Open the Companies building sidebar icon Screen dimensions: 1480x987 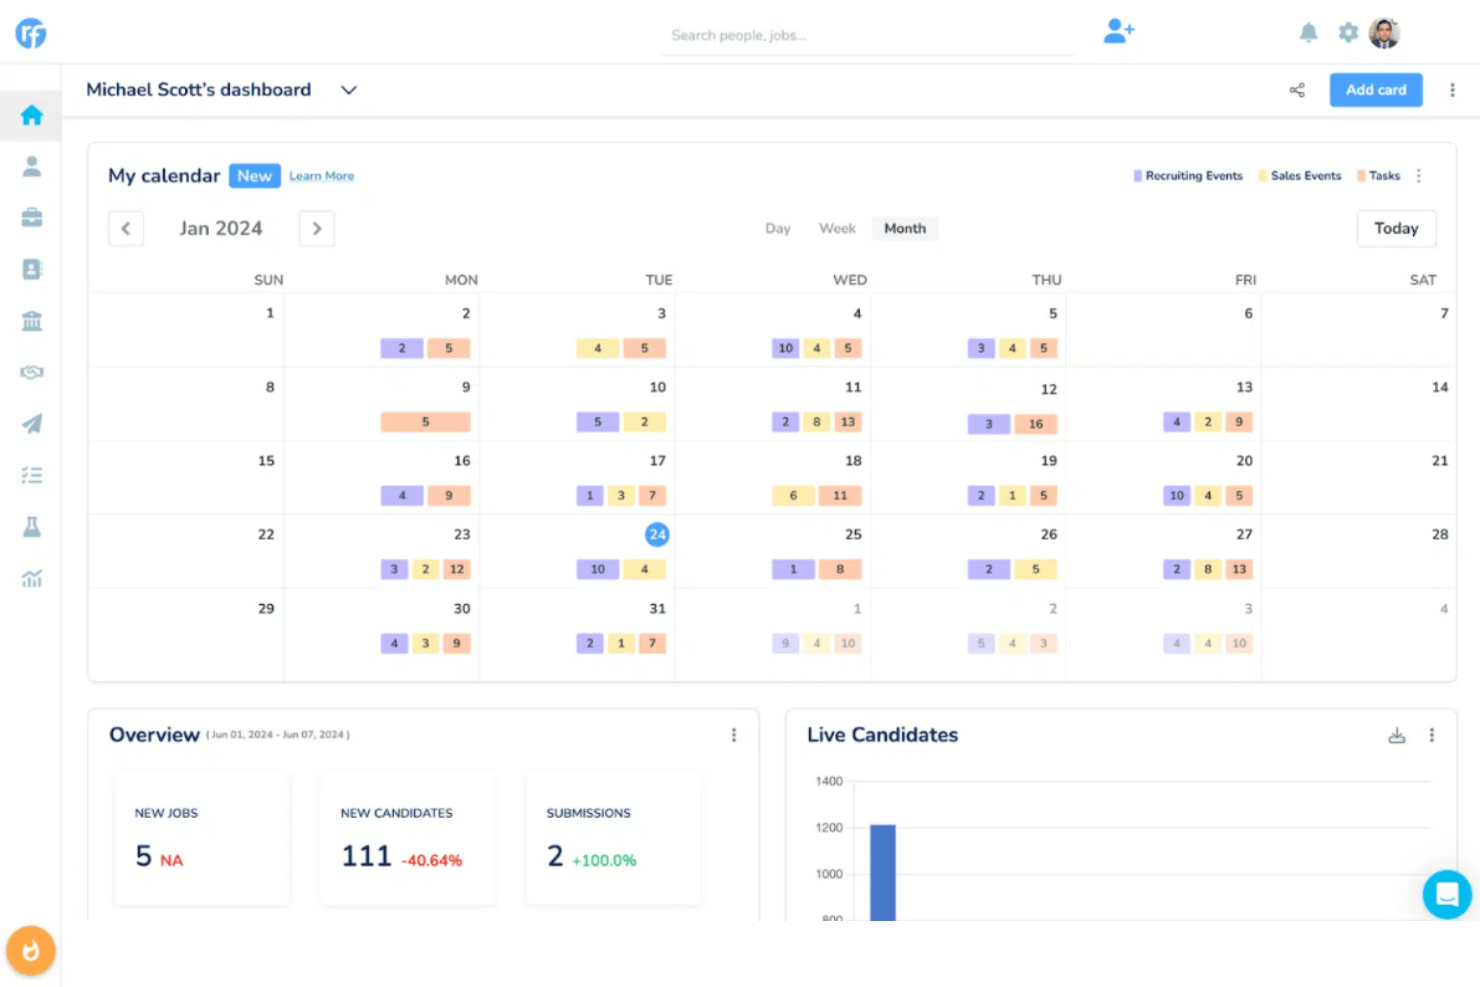pos(32,321)
